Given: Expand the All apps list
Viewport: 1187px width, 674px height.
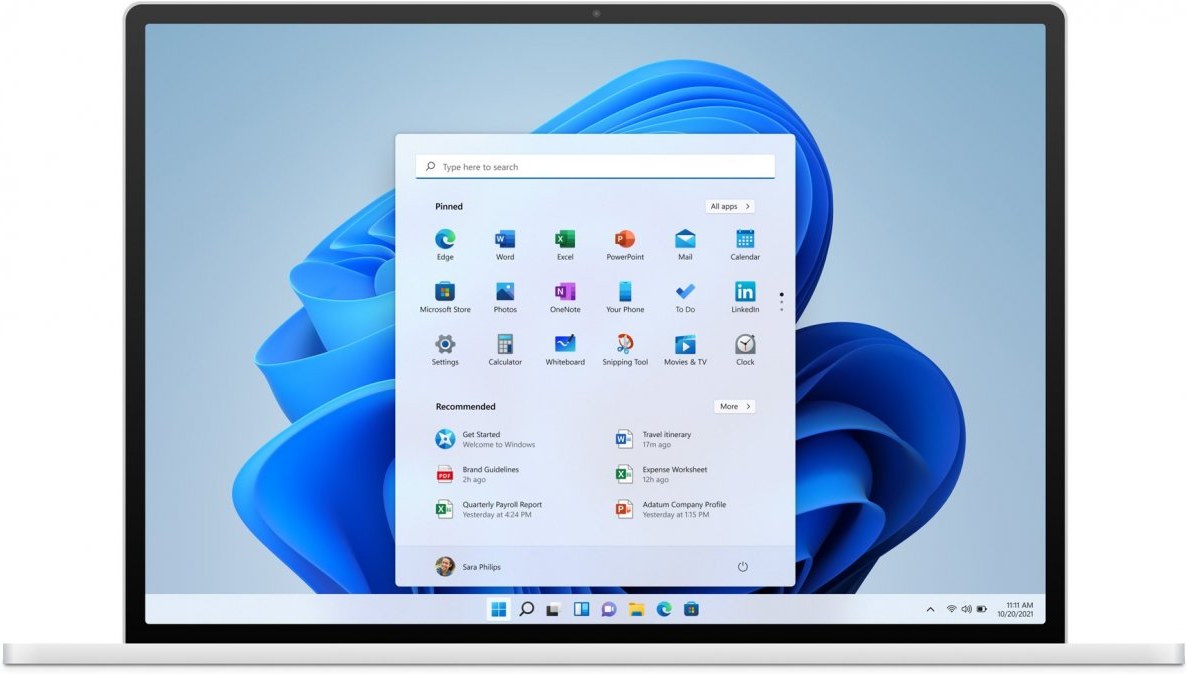Looking at the screenshot, I should [x=730, y=207].
